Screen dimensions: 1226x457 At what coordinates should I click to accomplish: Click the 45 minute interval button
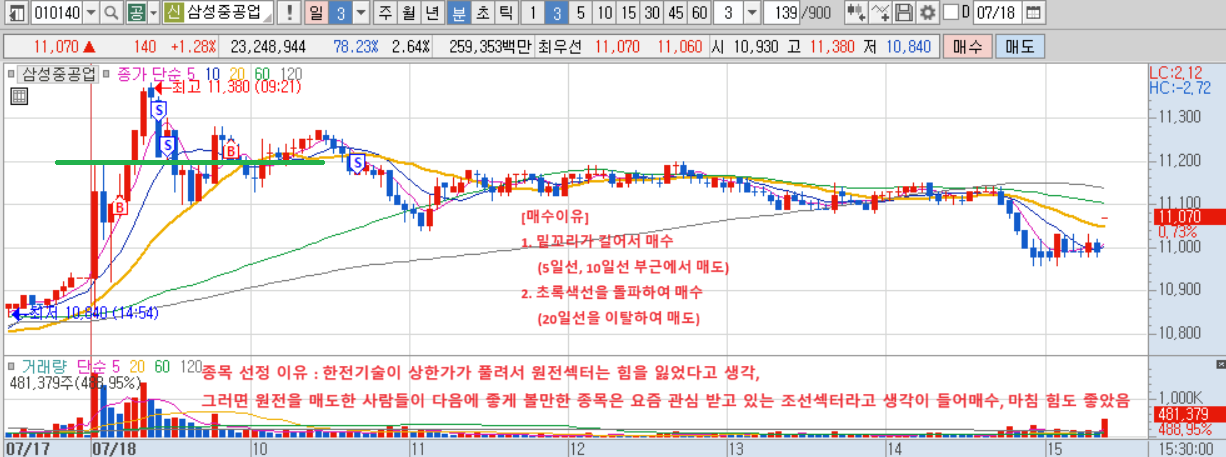[x=675, y=13]
